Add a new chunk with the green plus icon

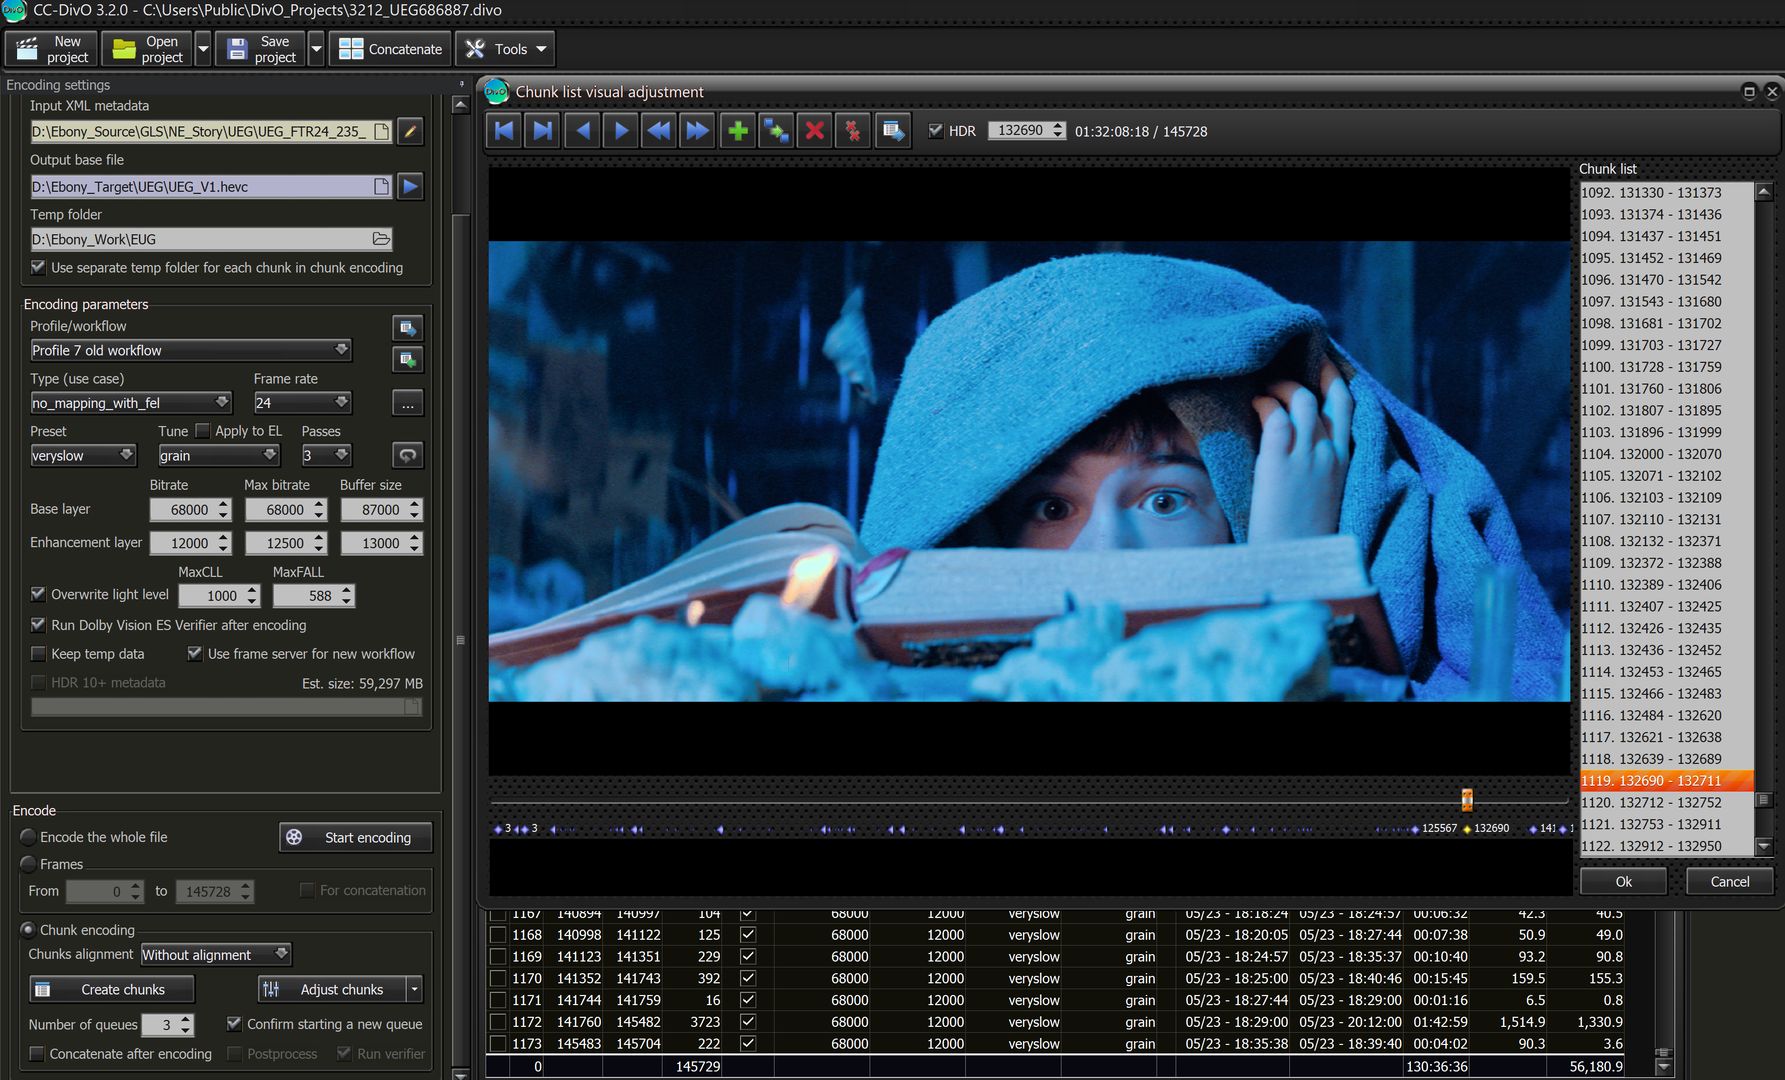pyautogui.click(x=737, y=130)
